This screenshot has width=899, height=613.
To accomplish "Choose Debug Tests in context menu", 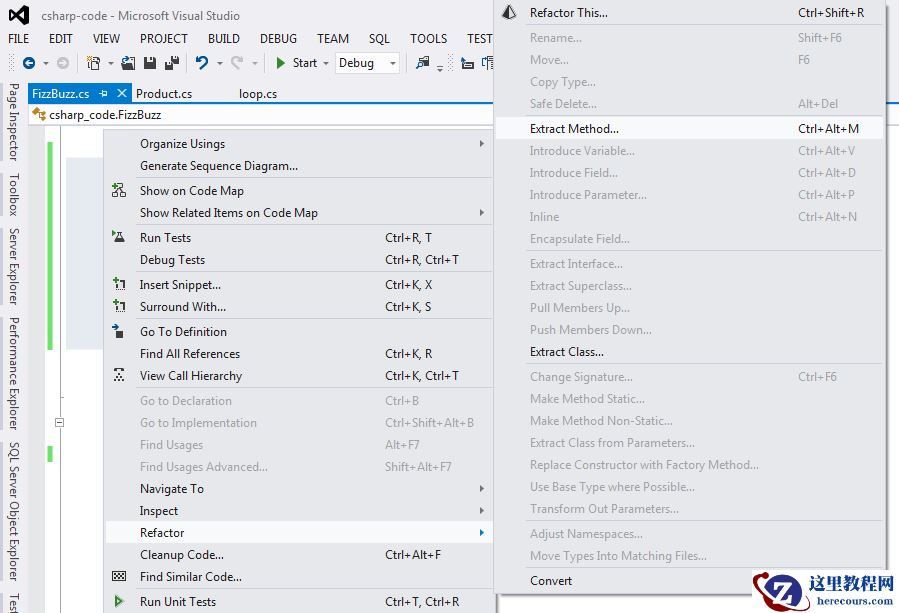I will click(299, 260).
